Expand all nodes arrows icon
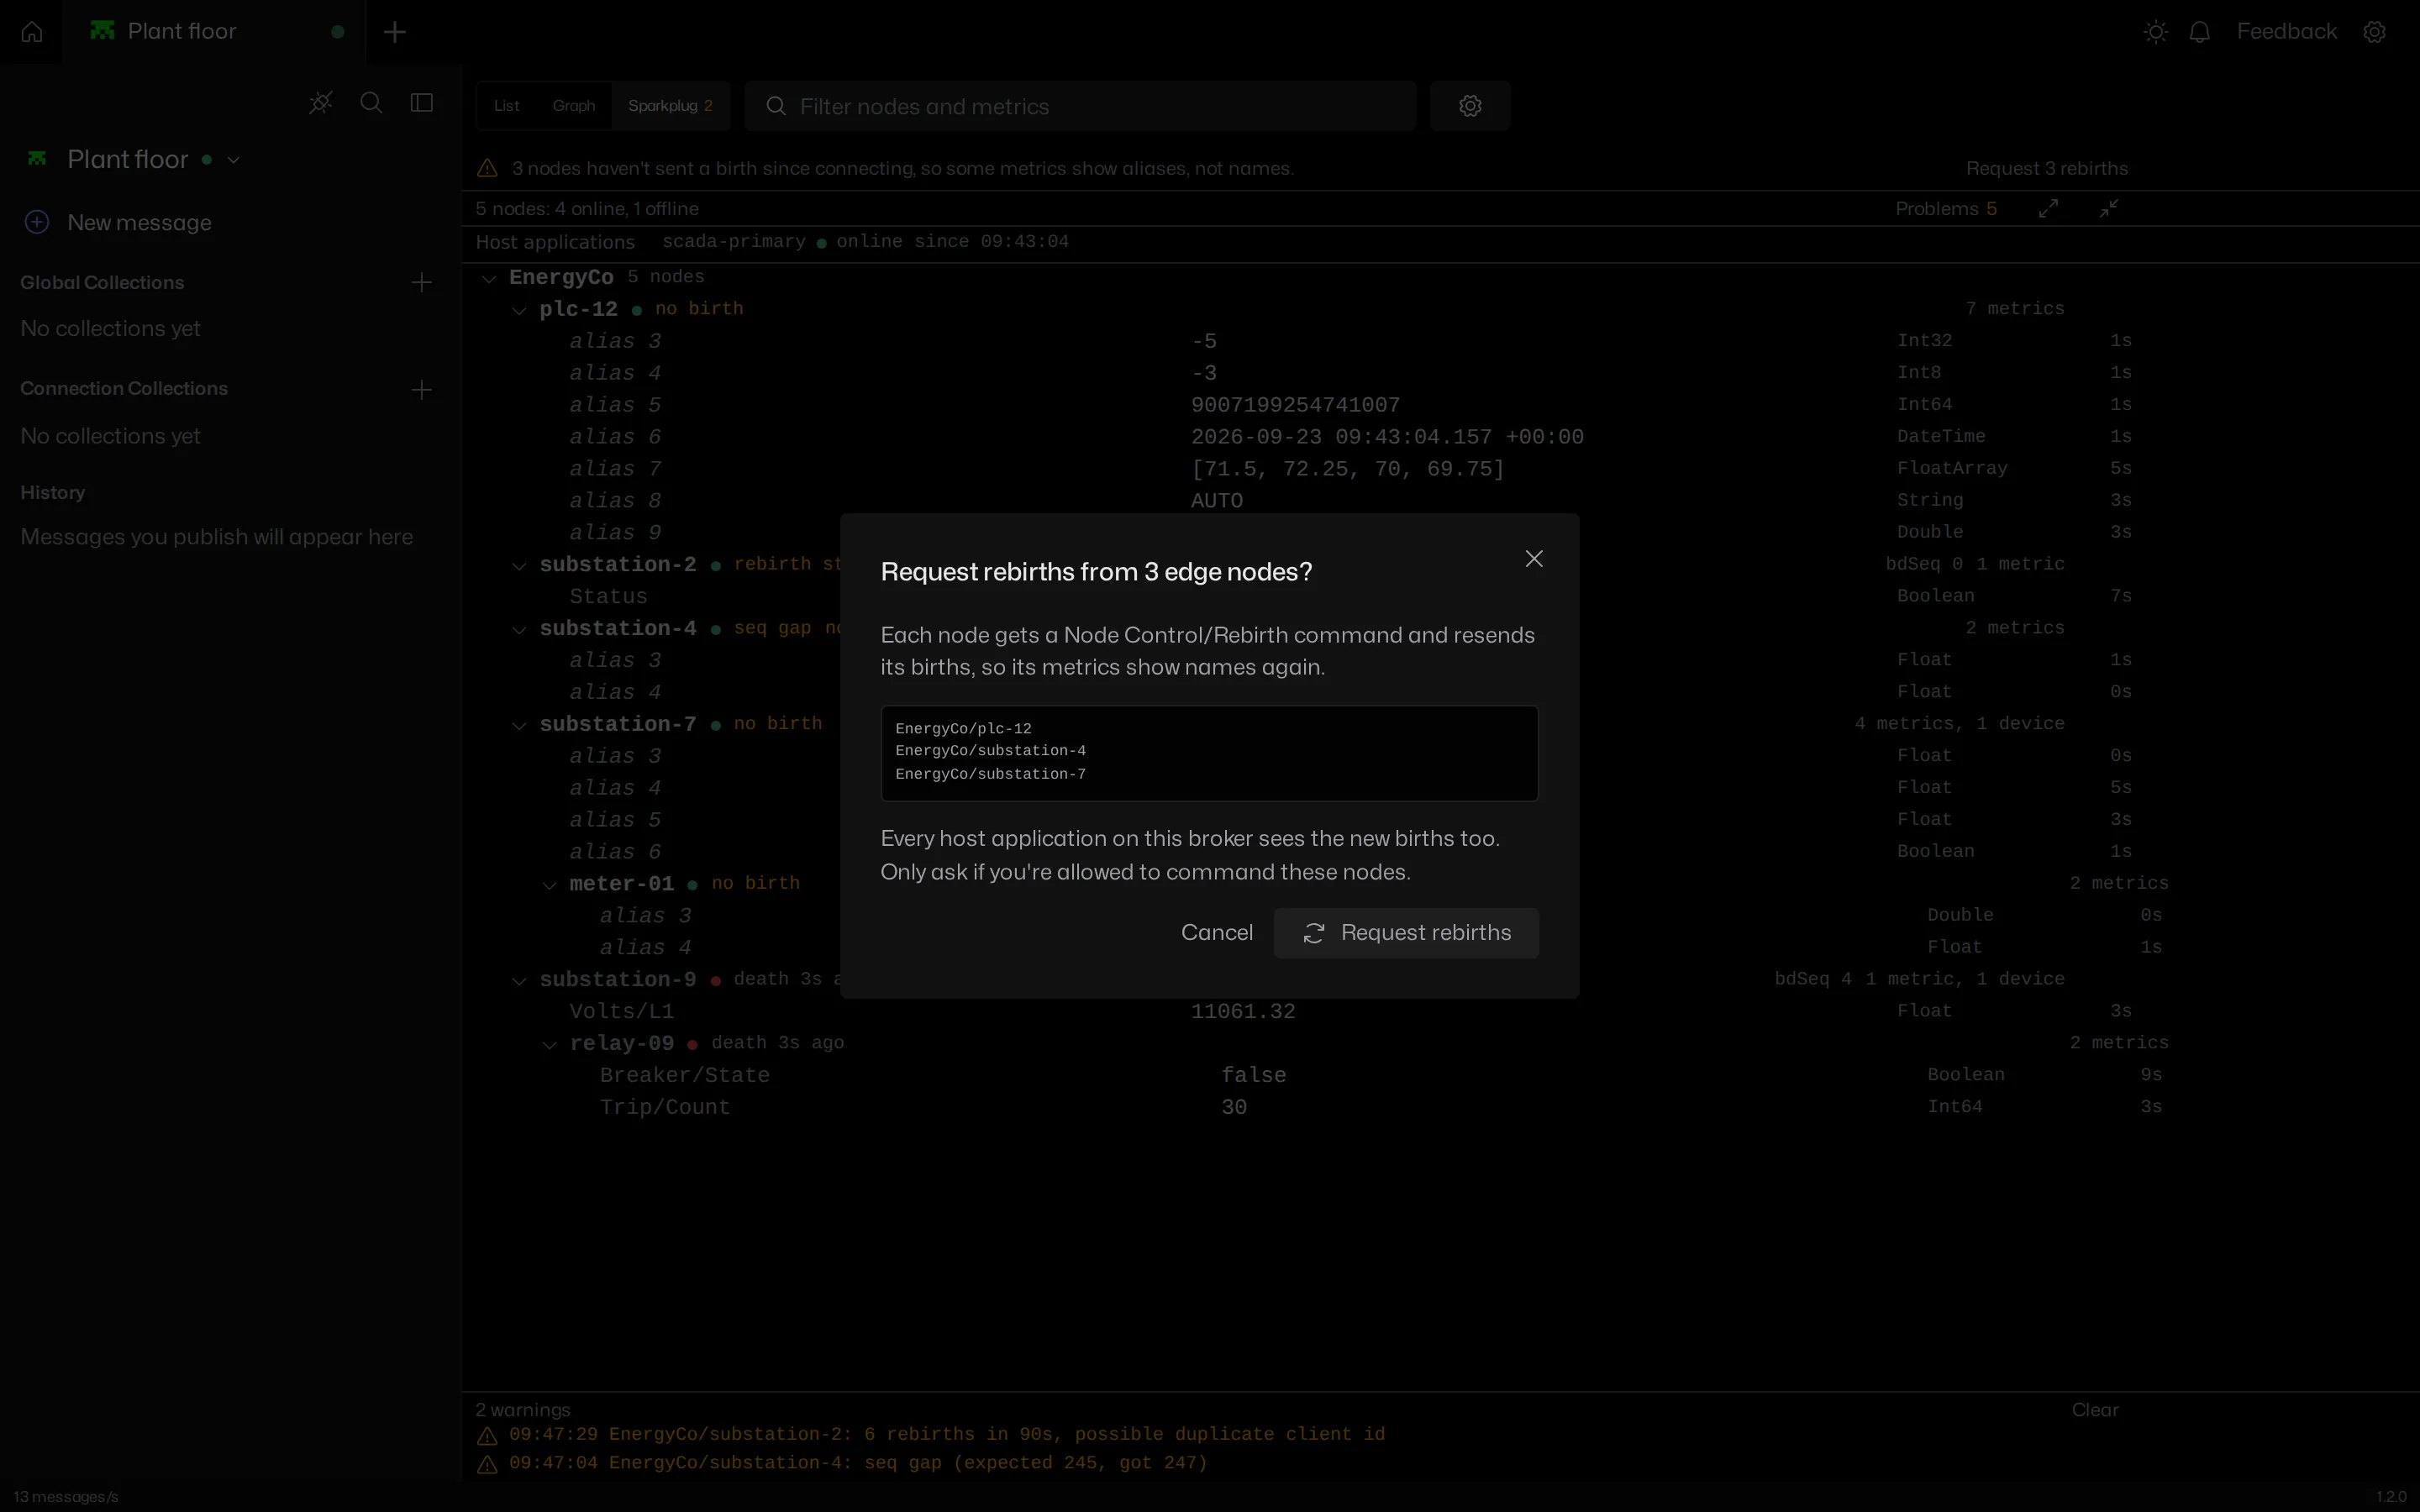This screenshot has height=1512, width=2420. pyautogui.click(x=2048, y=208)
